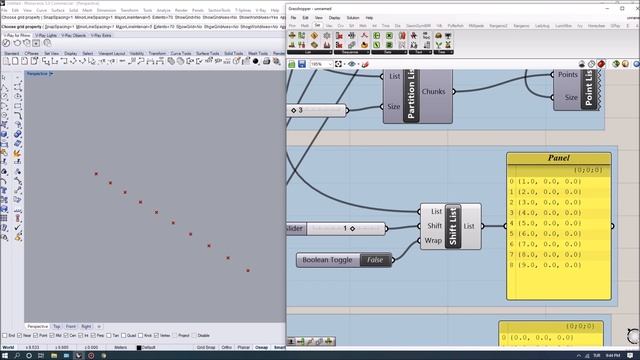Toggle the Mid osnap checkbox

pyautogui.click(x=52, y=336)
